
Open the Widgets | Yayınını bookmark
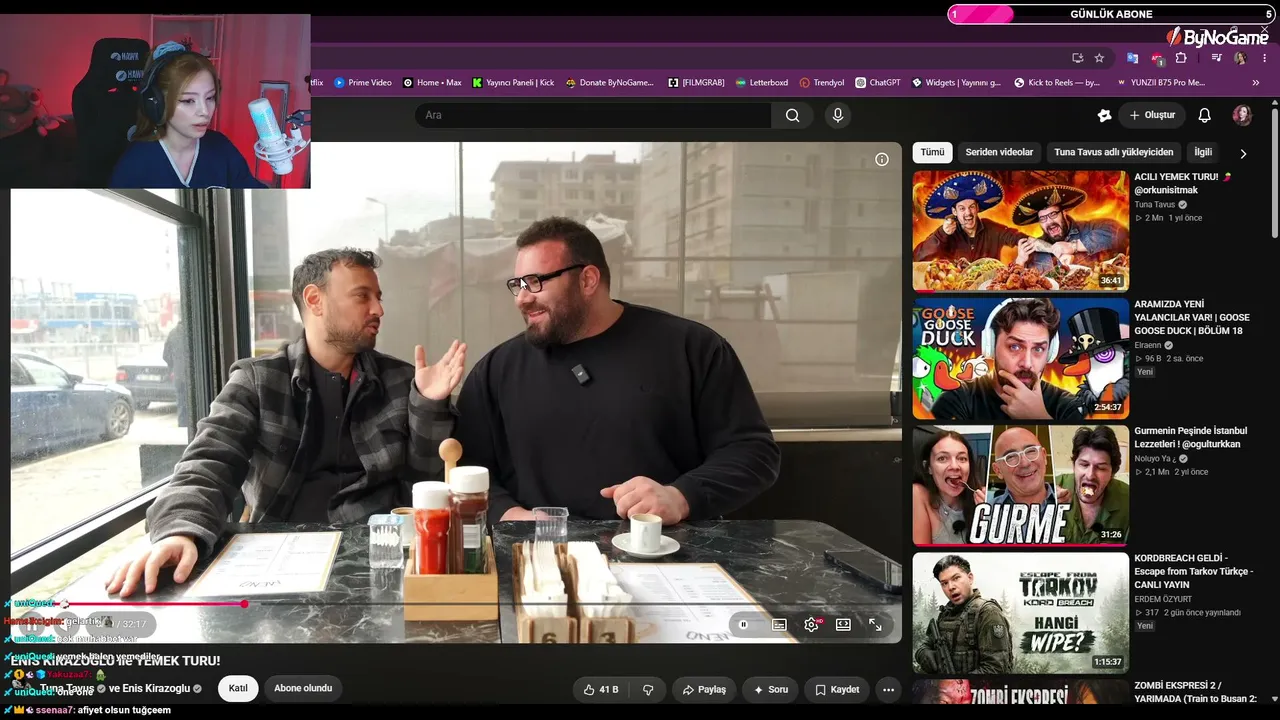click(956, 83)
